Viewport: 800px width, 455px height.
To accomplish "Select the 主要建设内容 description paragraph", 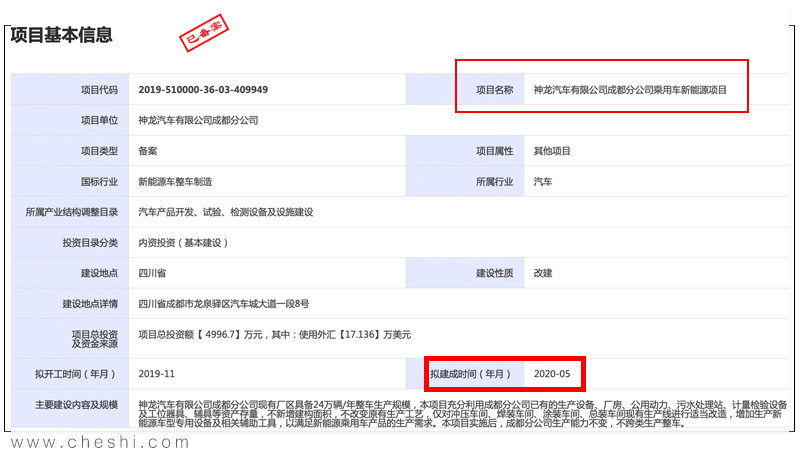I will [x=463, y=414].
